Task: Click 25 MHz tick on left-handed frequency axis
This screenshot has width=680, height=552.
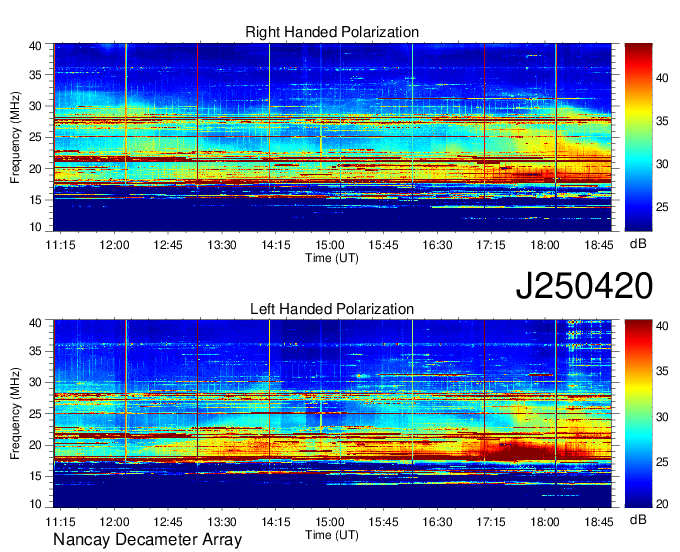Action: tap(35, 414)
